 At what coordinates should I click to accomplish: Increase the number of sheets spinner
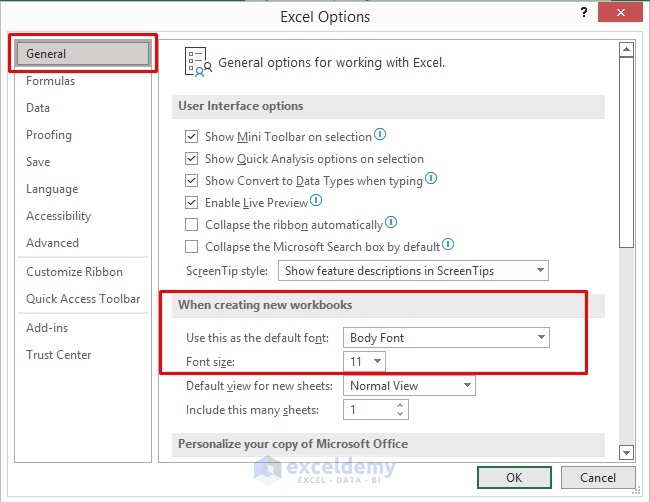(x=401, y=405)
